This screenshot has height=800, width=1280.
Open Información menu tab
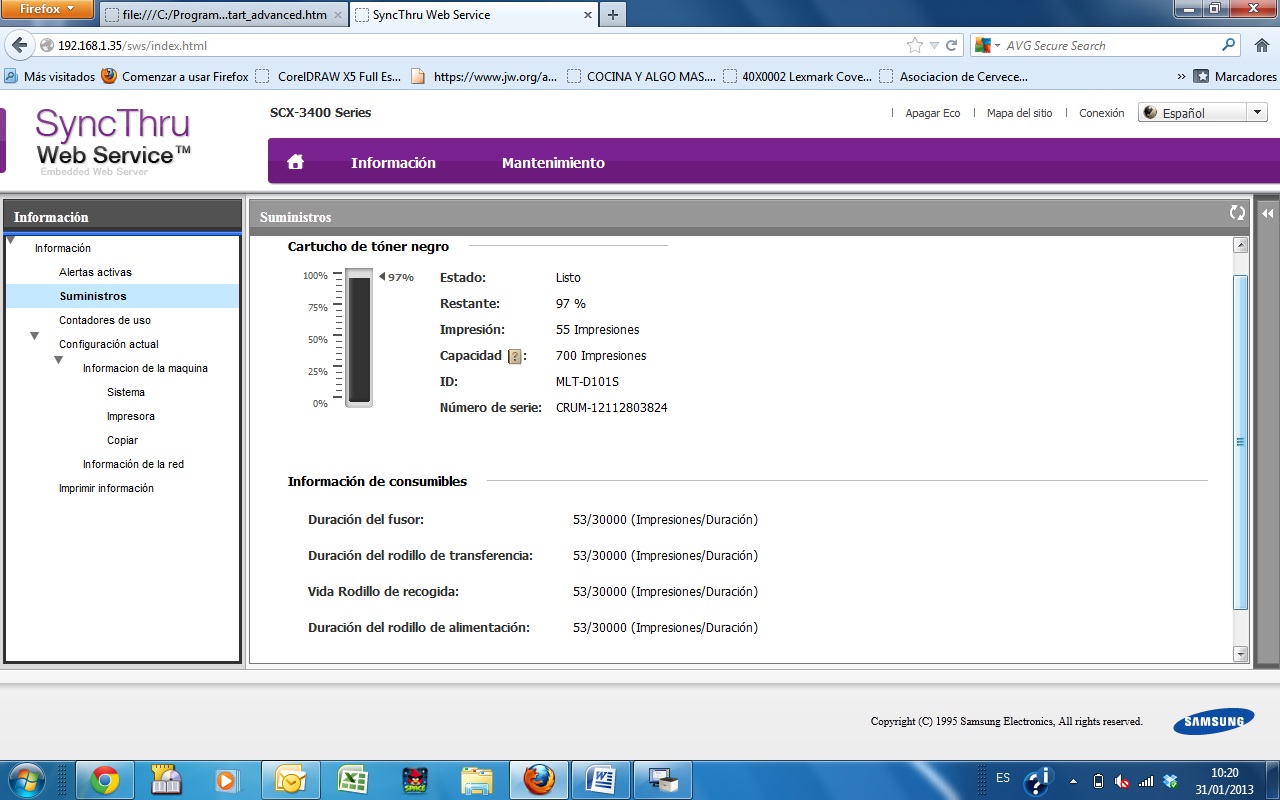point(393,162)
